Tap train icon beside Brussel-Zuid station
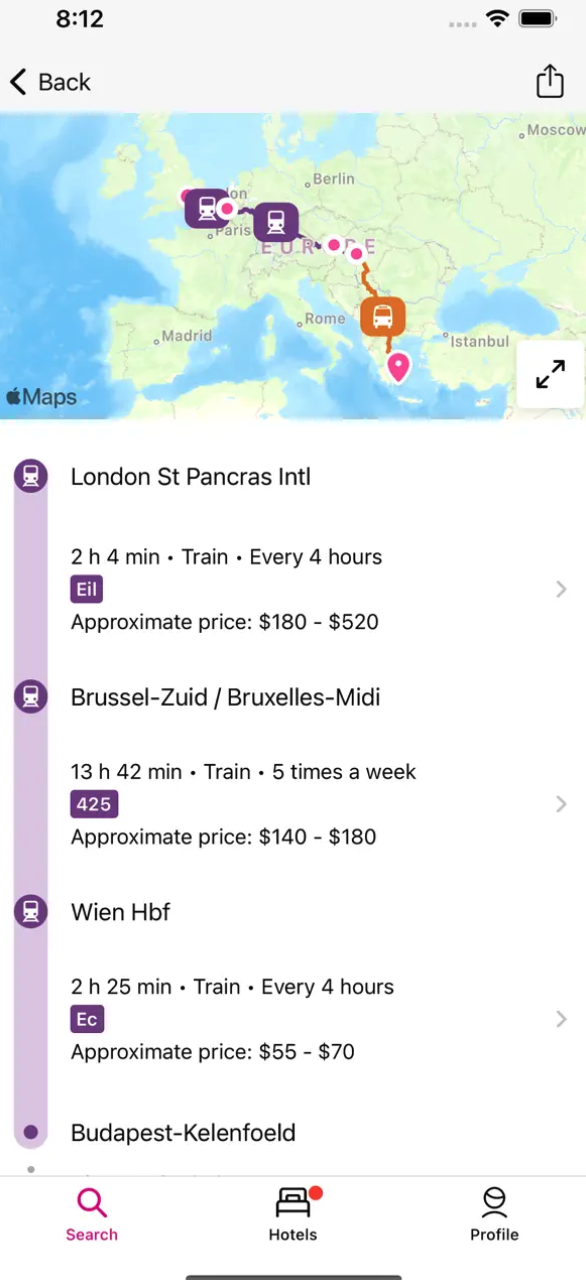The height and width of the screenshot is (1280, 586). pos(31,696)
